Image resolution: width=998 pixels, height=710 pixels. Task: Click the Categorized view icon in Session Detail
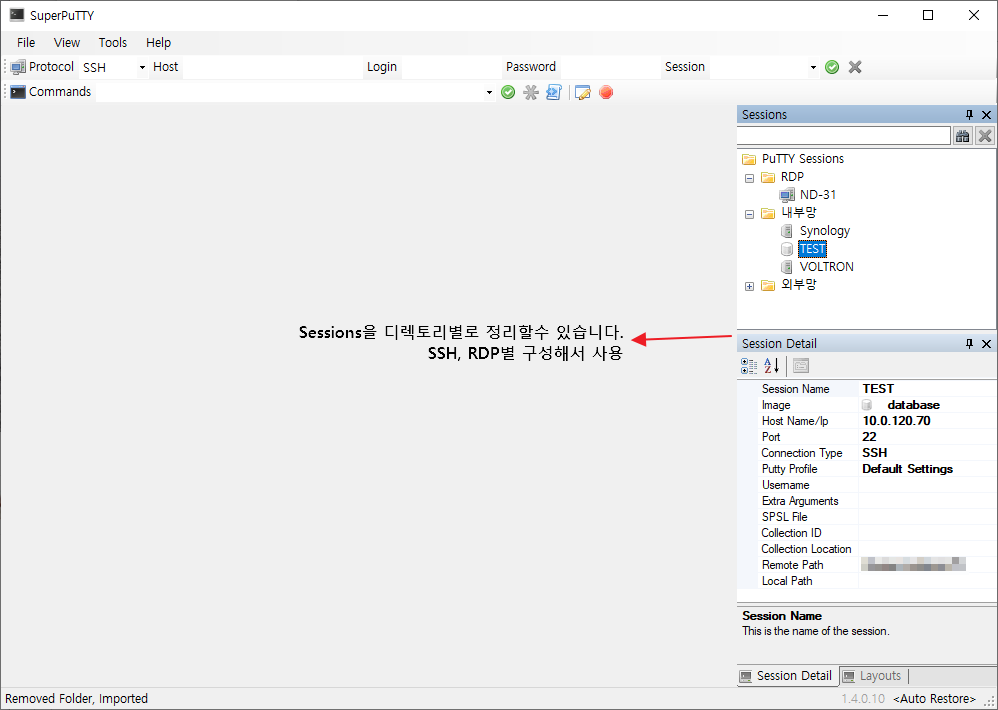pyautogui.click(x=749, y=366)
